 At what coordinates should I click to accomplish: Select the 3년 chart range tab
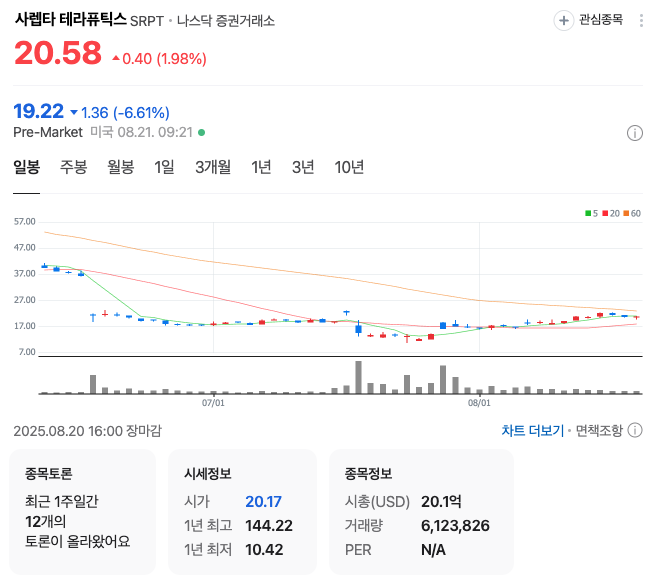pyautogui.click(x=303, y=167)
